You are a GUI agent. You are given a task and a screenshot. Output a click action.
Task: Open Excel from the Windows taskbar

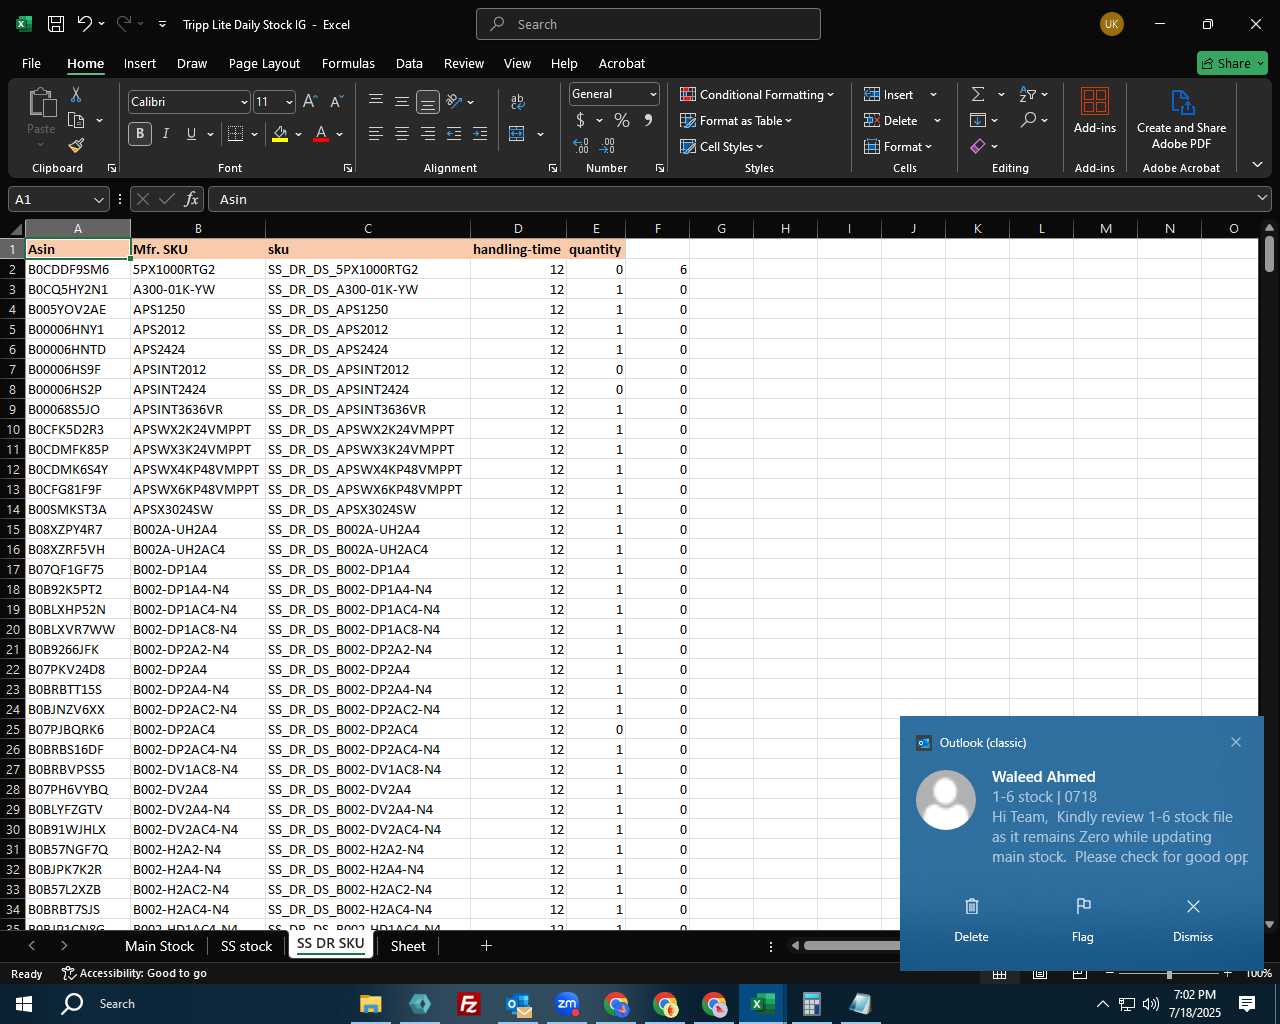coord(763,1004)
